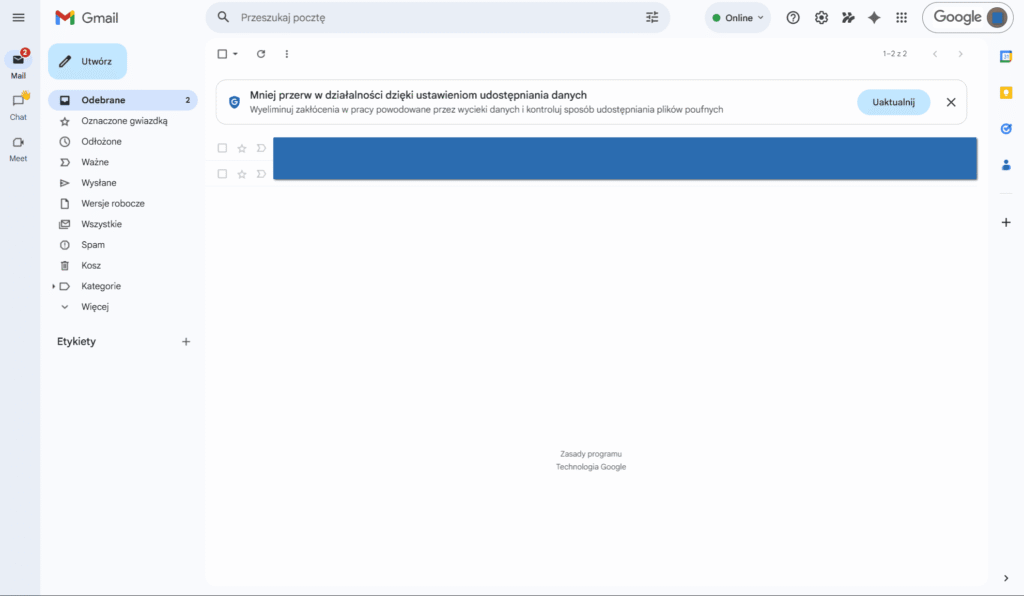Open the selection options dropdown arrow
Image resolution: width=1024 pixels, height=596 pixels.
(234, 54)
